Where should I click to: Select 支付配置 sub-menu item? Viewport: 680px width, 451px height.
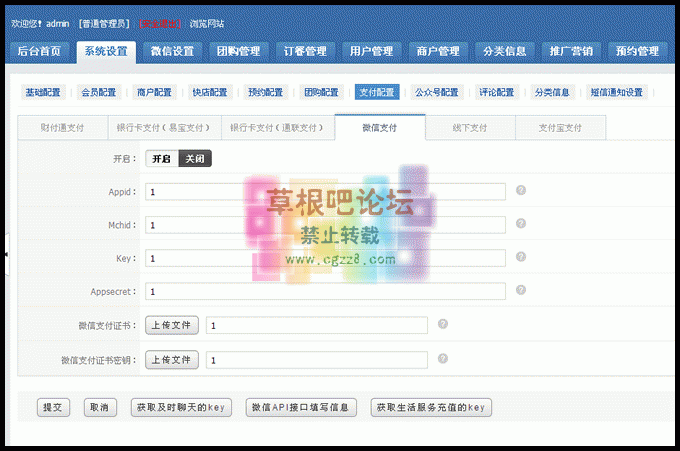point(377,92)
